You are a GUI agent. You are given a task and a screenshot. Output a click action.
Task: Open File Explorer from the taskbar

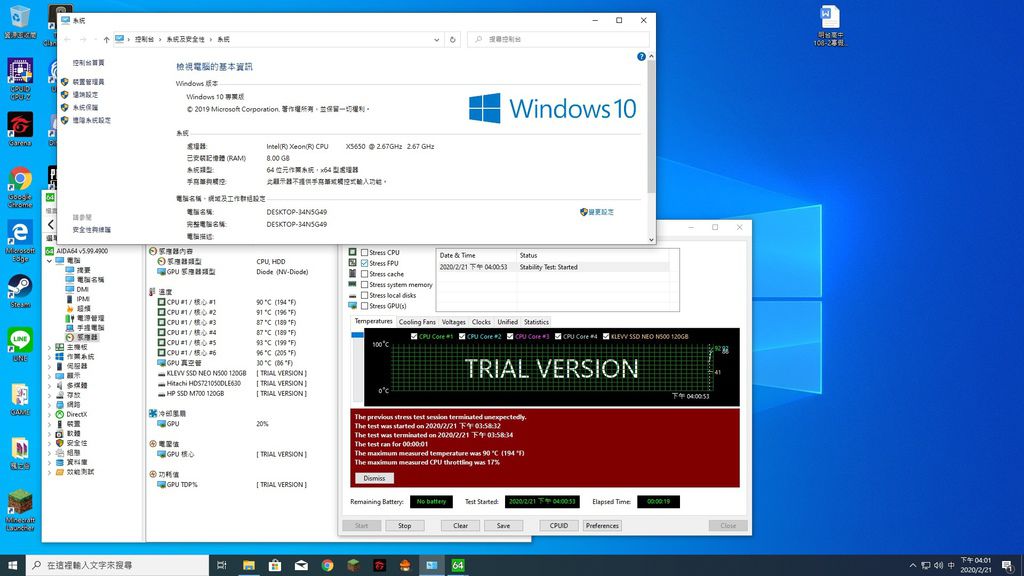click(249, 565)
